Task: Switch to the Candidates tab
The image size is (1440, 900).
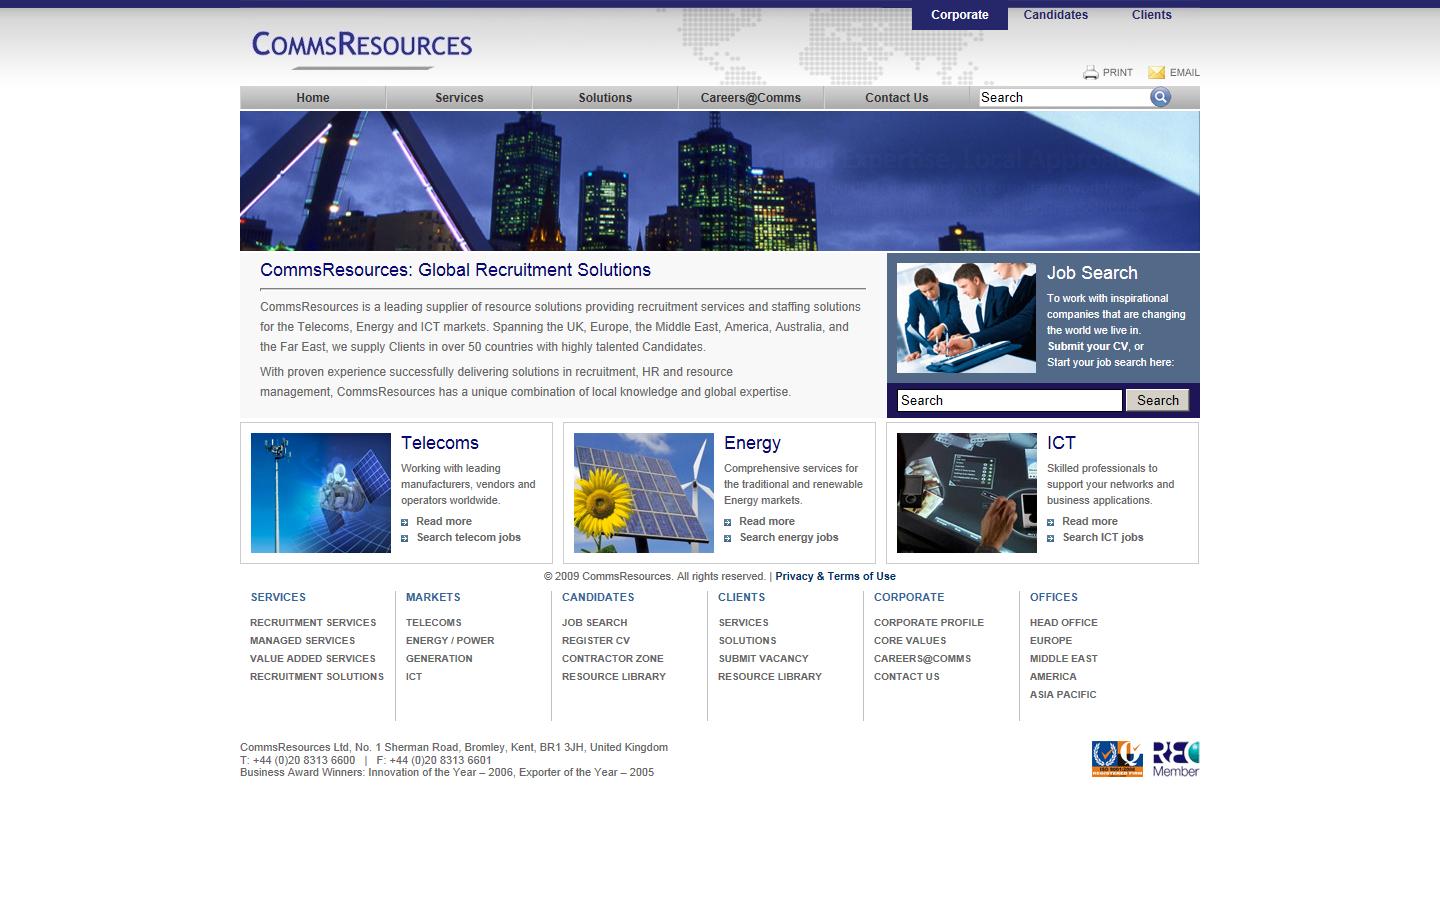Action: 1055,14
